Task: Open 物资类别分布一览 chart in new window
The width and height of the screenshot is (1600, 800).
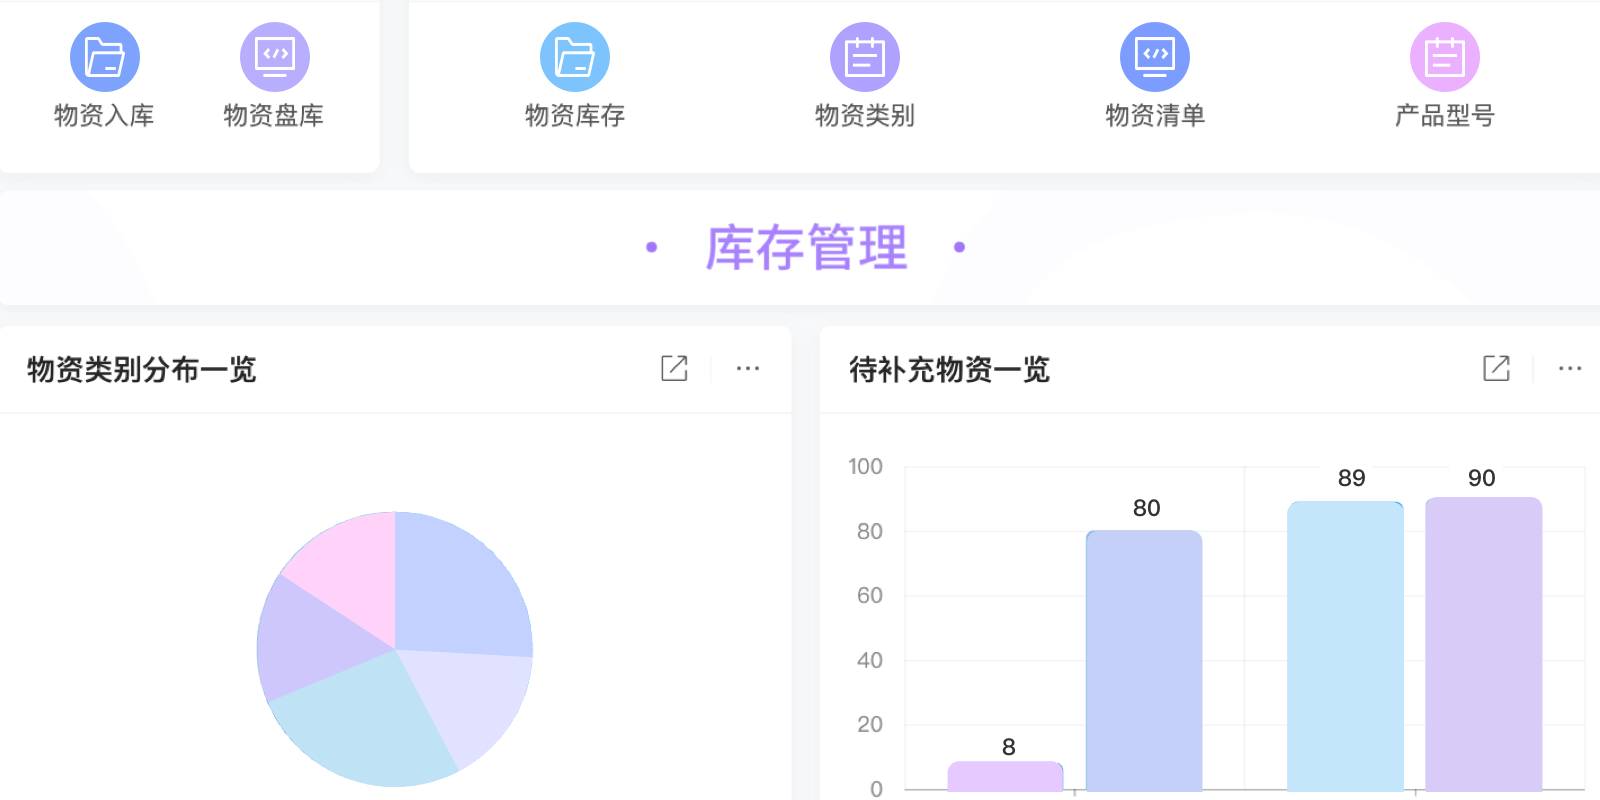Action: (x=674, y=368)
